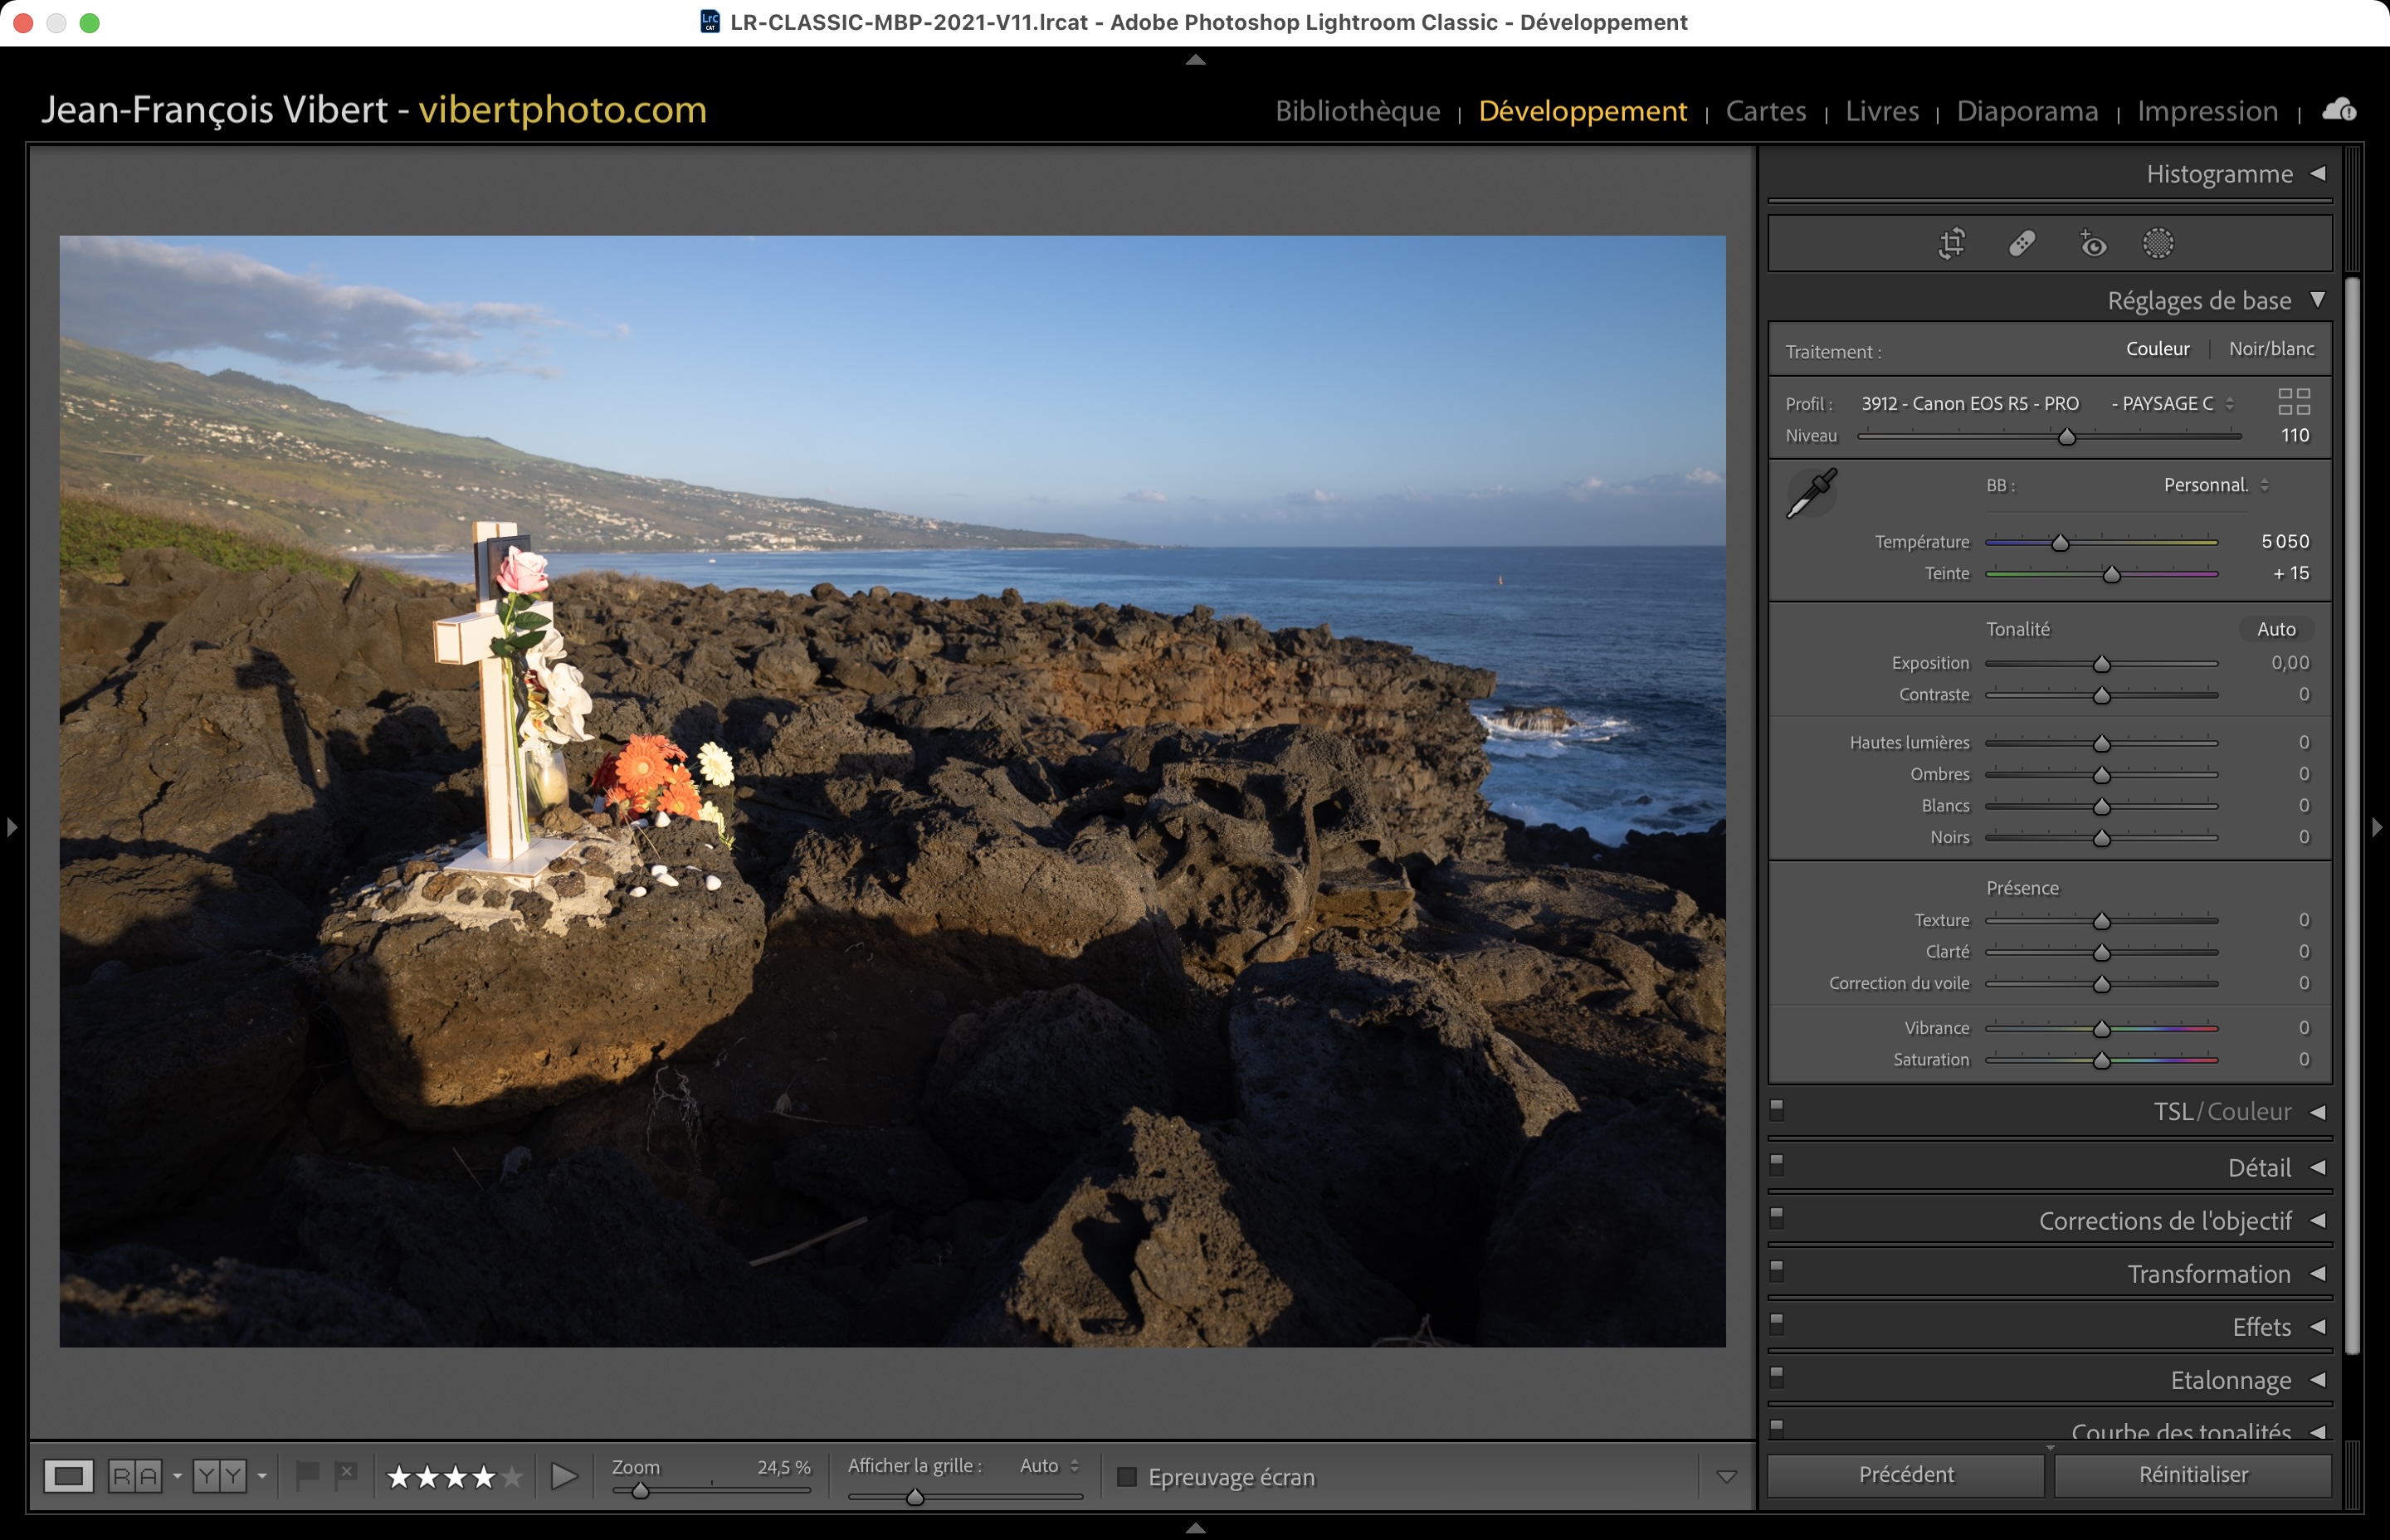
Task: Click the Auto tonality button
Action: [x=2275, y=629]
